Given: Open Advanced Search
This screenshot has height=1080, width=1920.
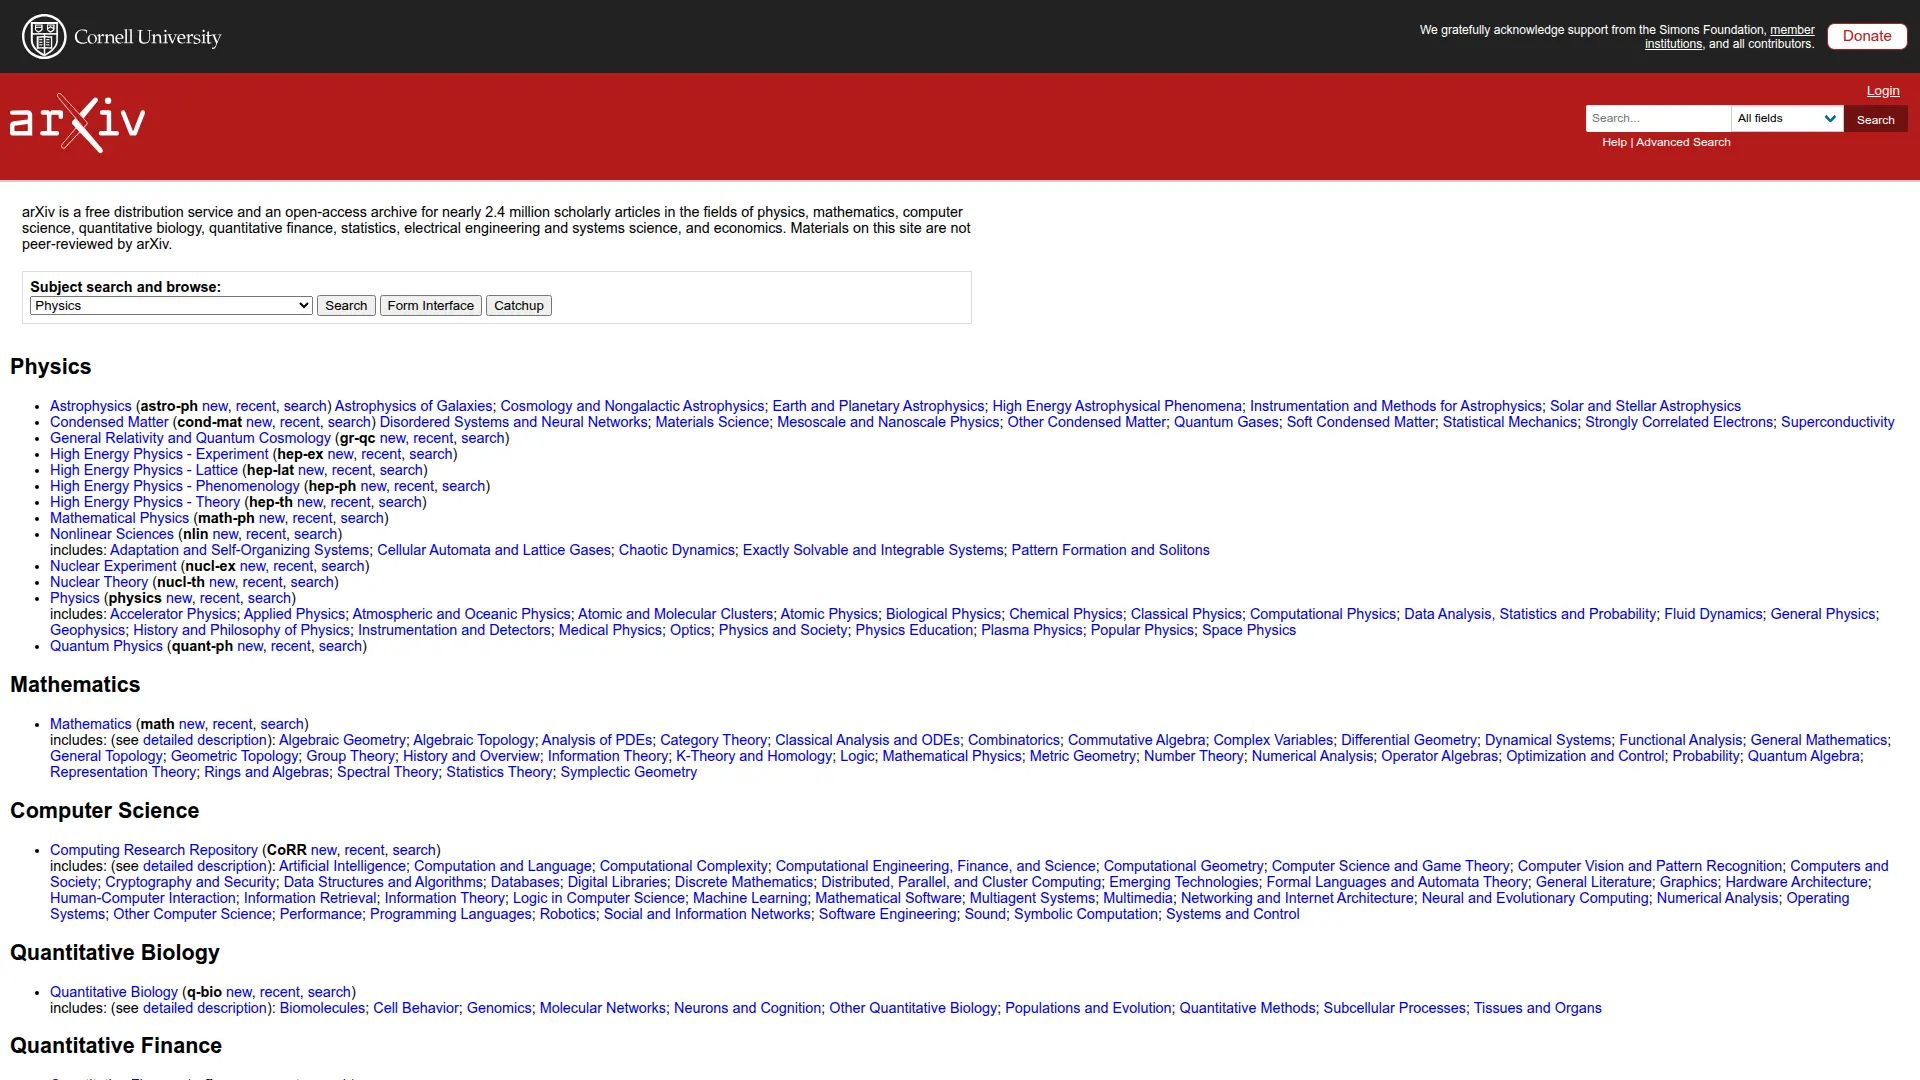Looking at the screenshot, I should 1682,141.
